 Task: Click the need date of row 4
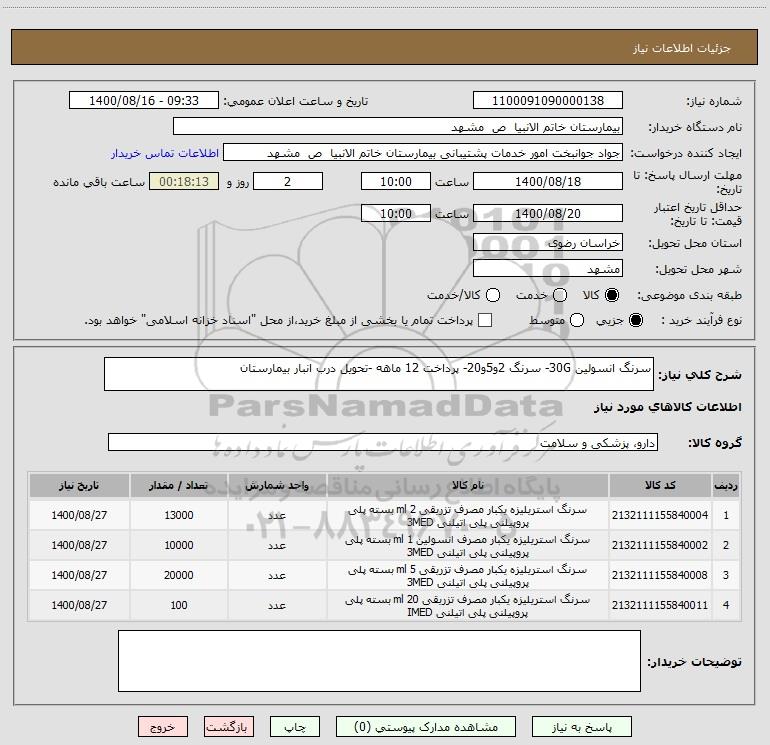(x=79, y=605)
